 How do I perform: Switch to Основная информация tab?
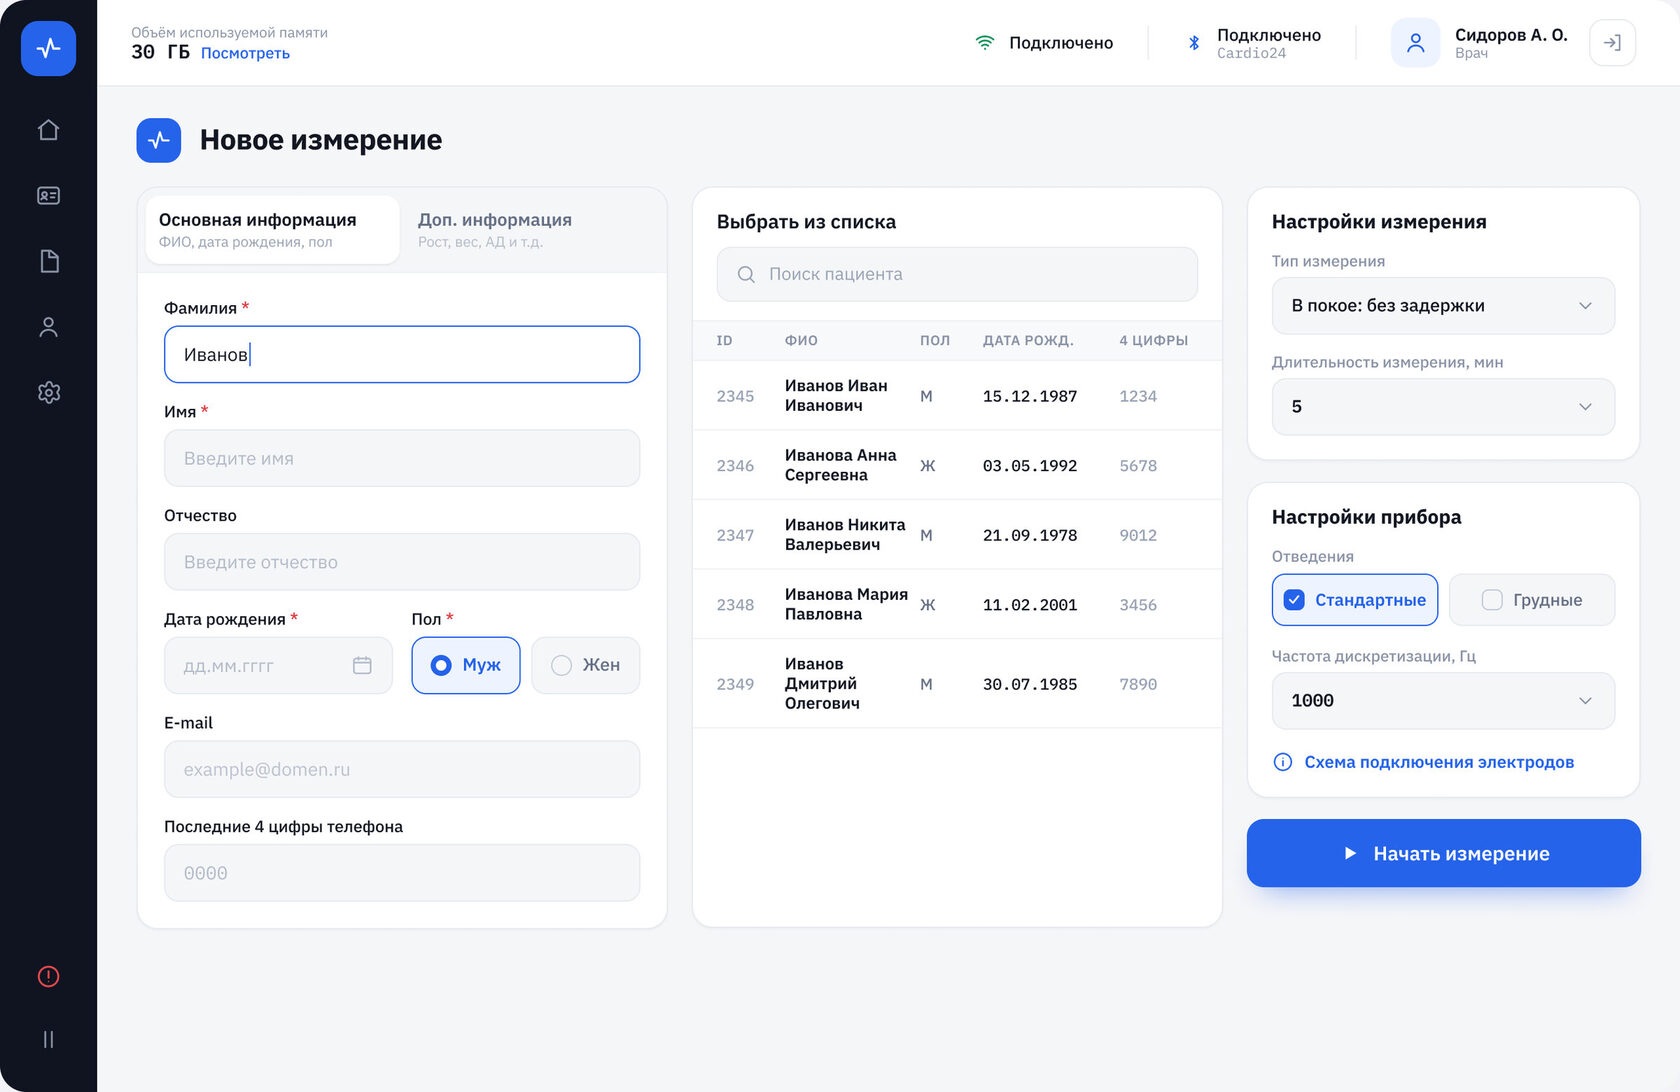(273, 230)
